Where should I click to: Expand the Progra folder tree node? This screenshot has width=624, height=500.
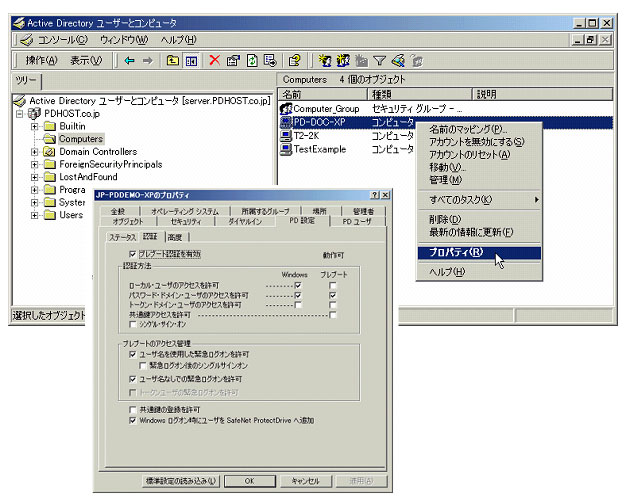click(x=35, y=190)
